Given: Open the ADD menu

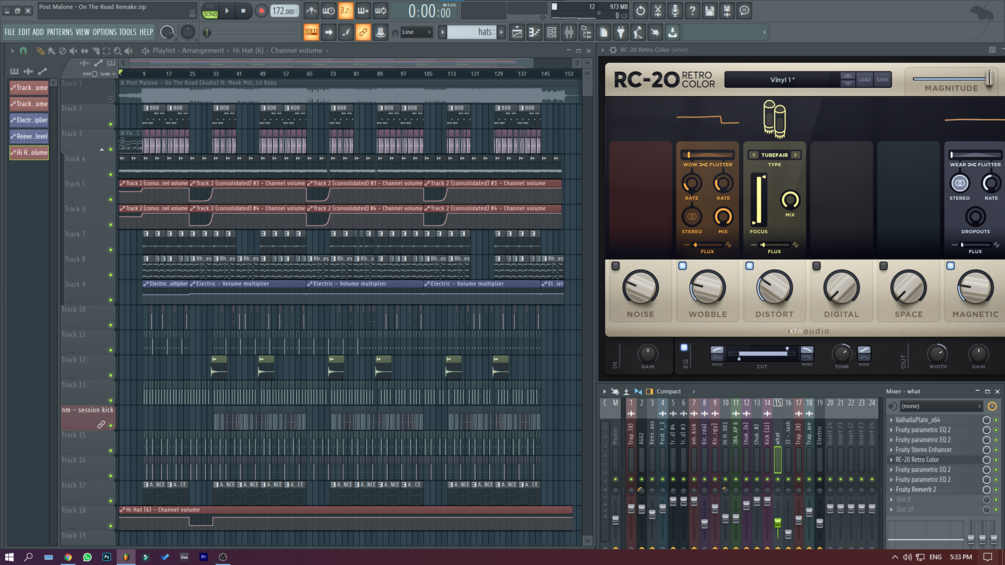Looking at the screenshot, I should [38, 32].
